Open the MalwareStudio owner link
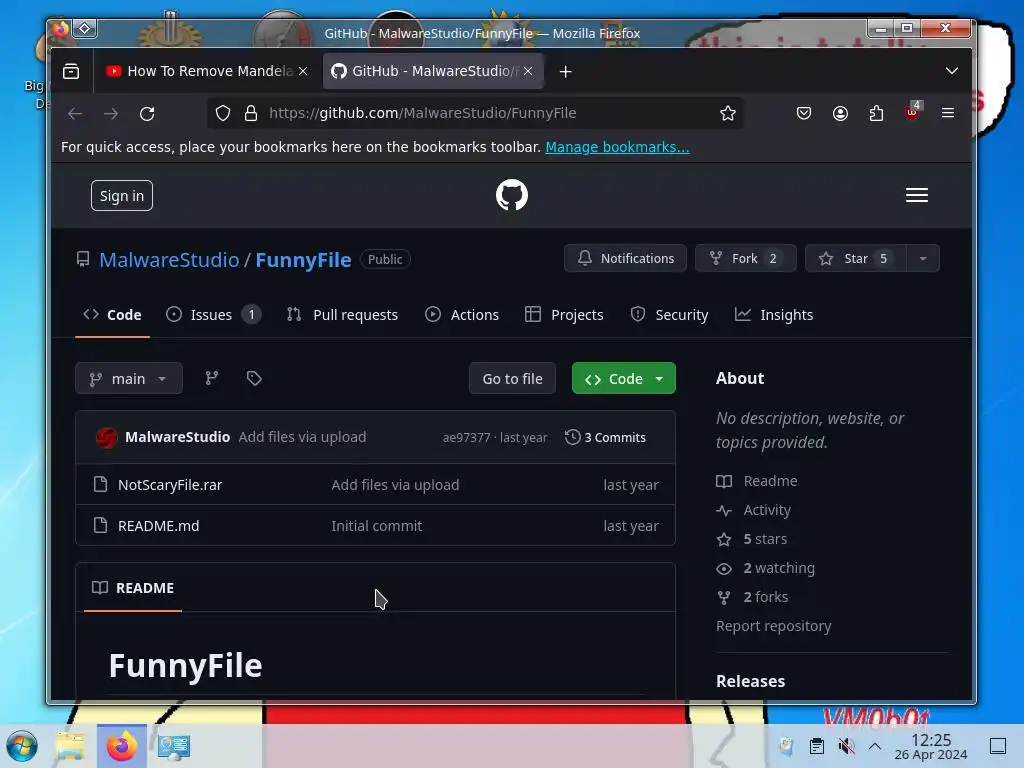This screenshot has width=1024, height=768. 169,260
